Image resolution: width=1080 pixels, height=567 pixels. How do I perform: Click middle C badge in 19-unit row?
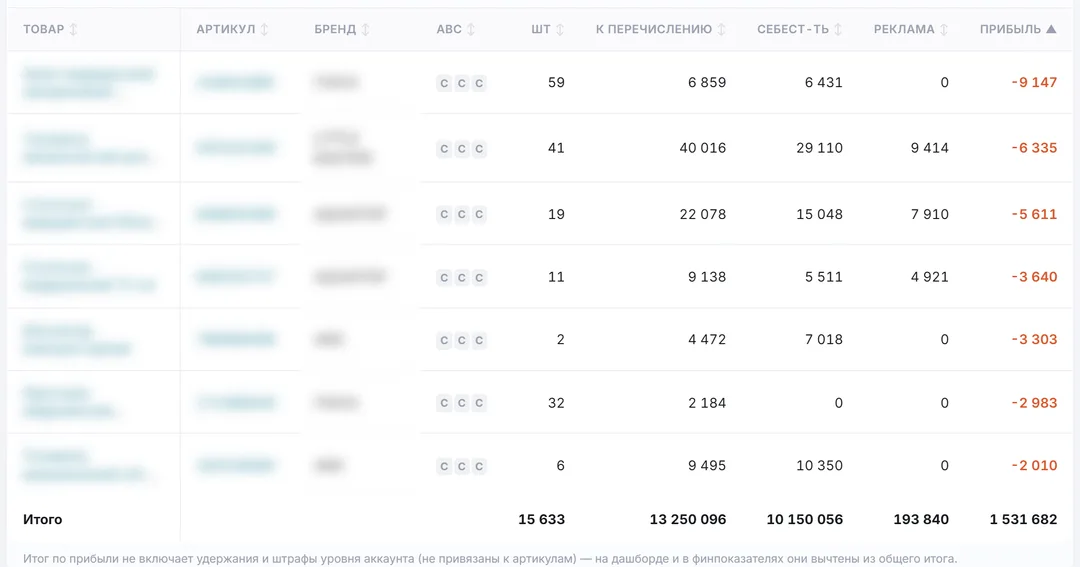pos(461,215)
